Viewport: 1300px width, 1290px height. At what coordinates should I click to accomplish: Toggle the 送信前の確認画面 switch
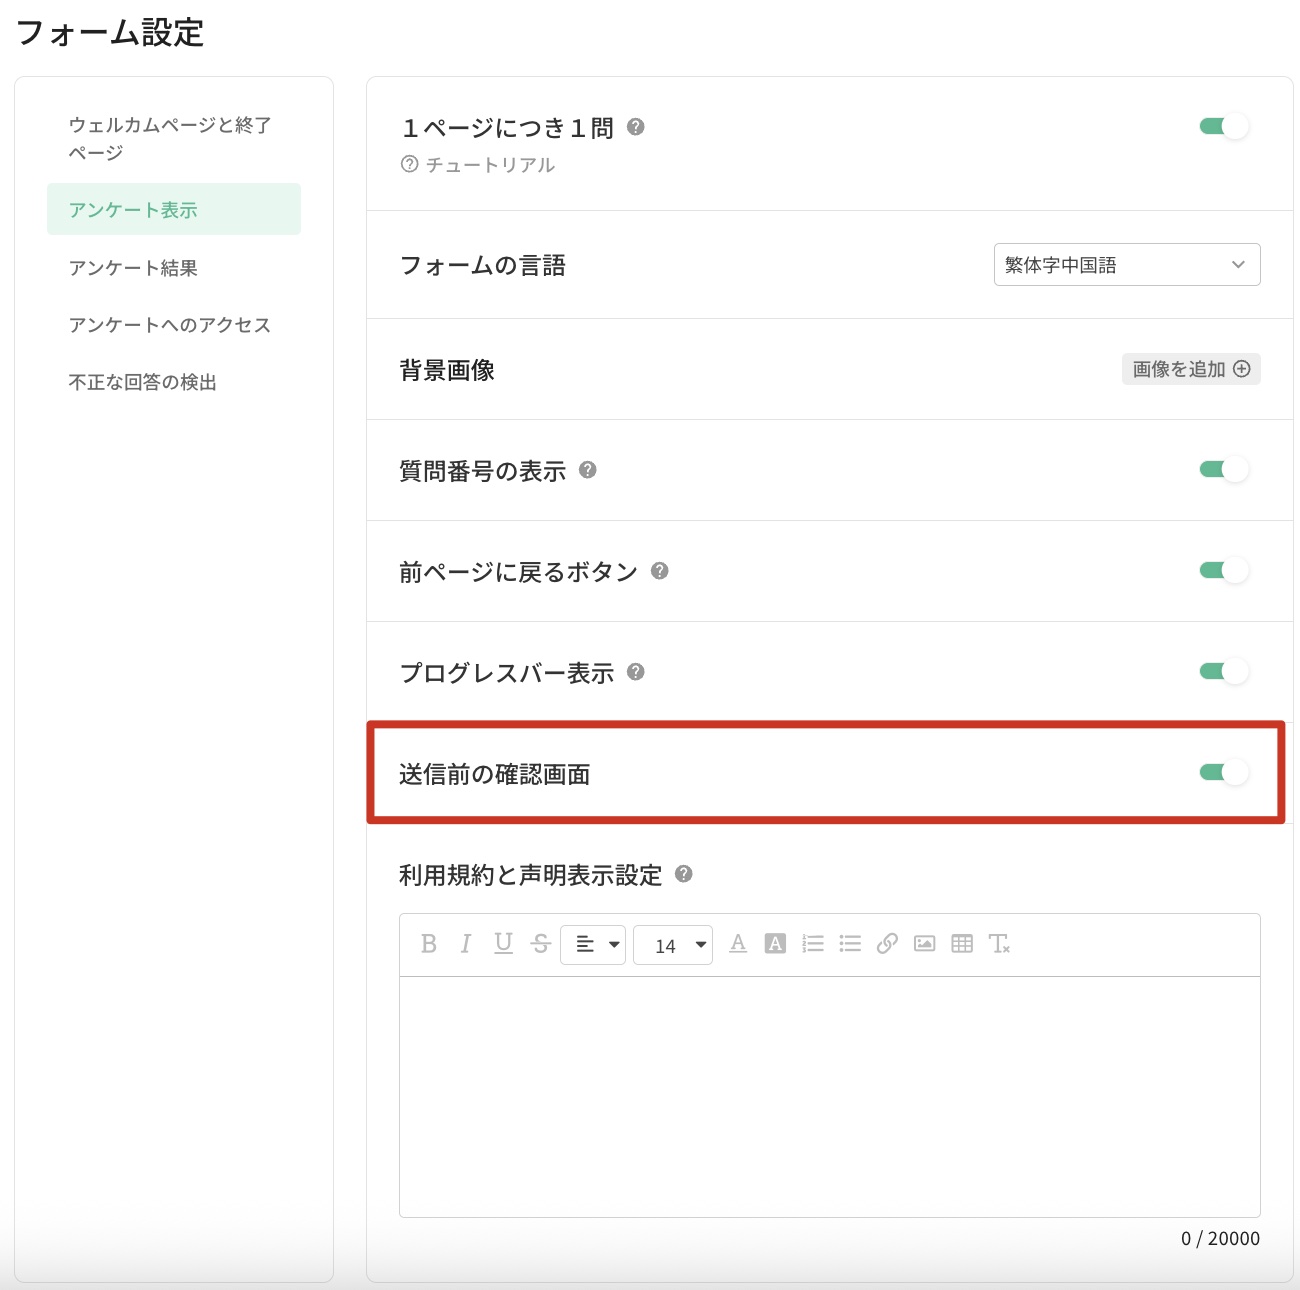tap(1224, 772)
